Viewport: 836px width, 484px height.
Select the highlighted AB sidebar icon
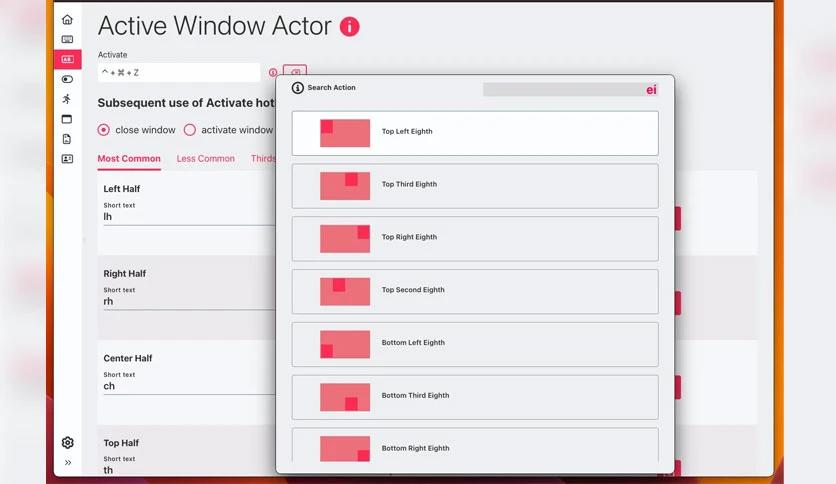point(67,59)
